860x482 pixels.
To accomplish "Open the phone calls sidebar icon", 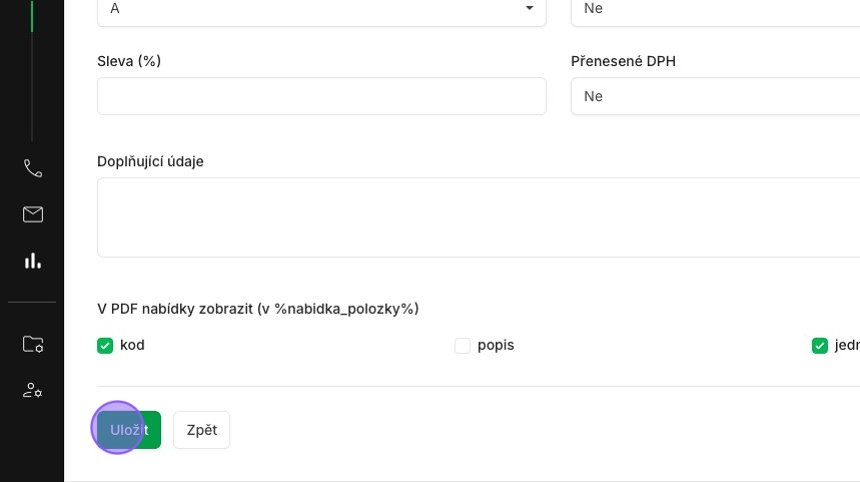I will pyautogui.click(x=32, y=168).
